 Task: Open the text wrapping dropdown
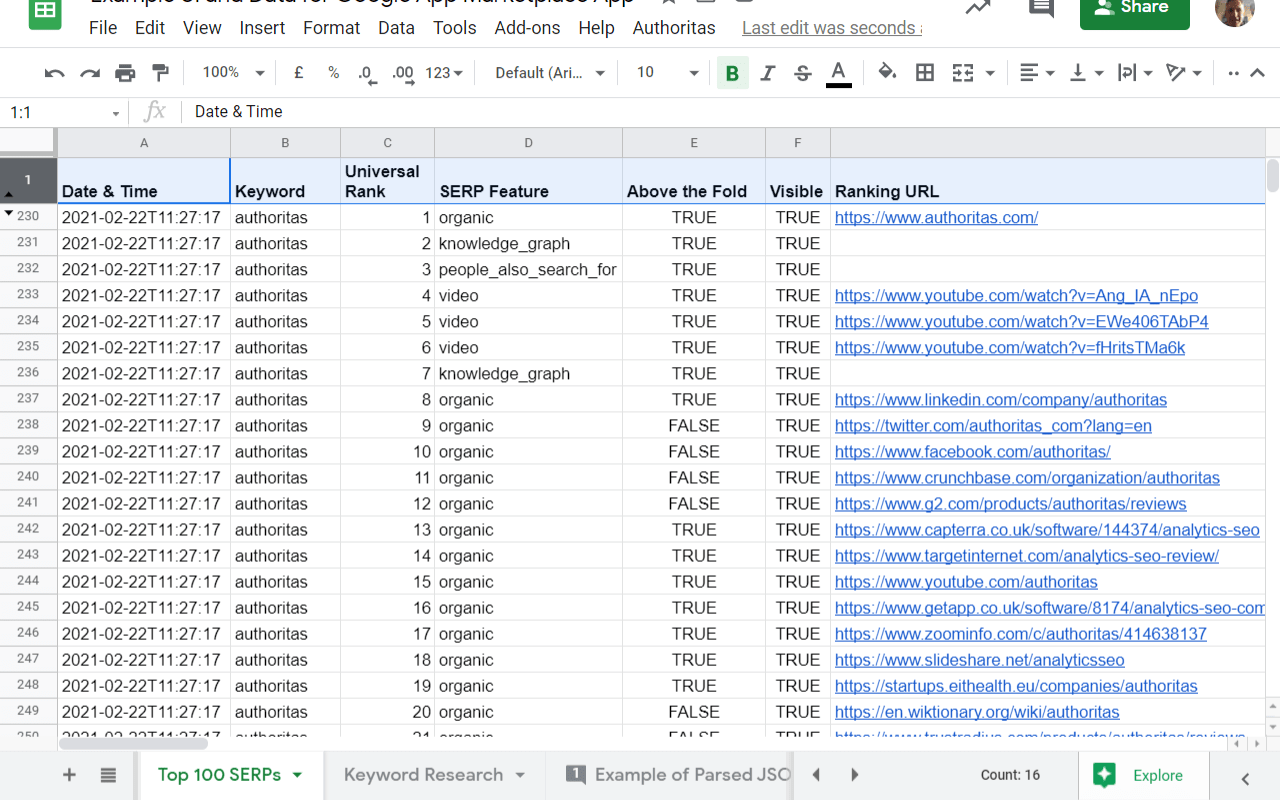click(1135, 73)
